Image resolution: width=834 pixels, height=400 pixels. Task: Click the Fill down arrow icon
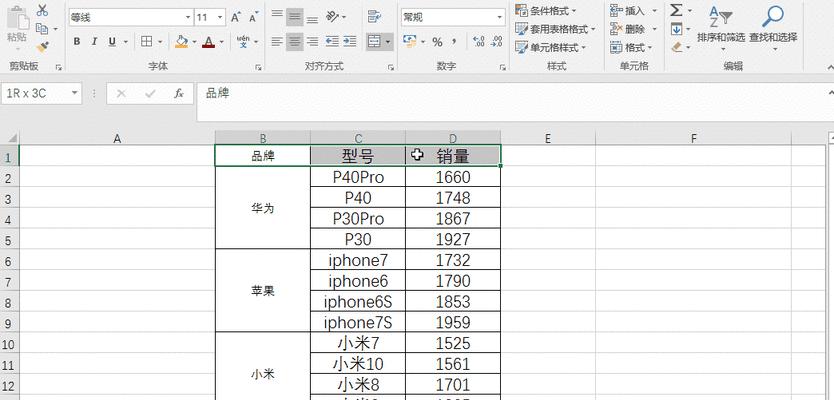click(x=676, y=29)
